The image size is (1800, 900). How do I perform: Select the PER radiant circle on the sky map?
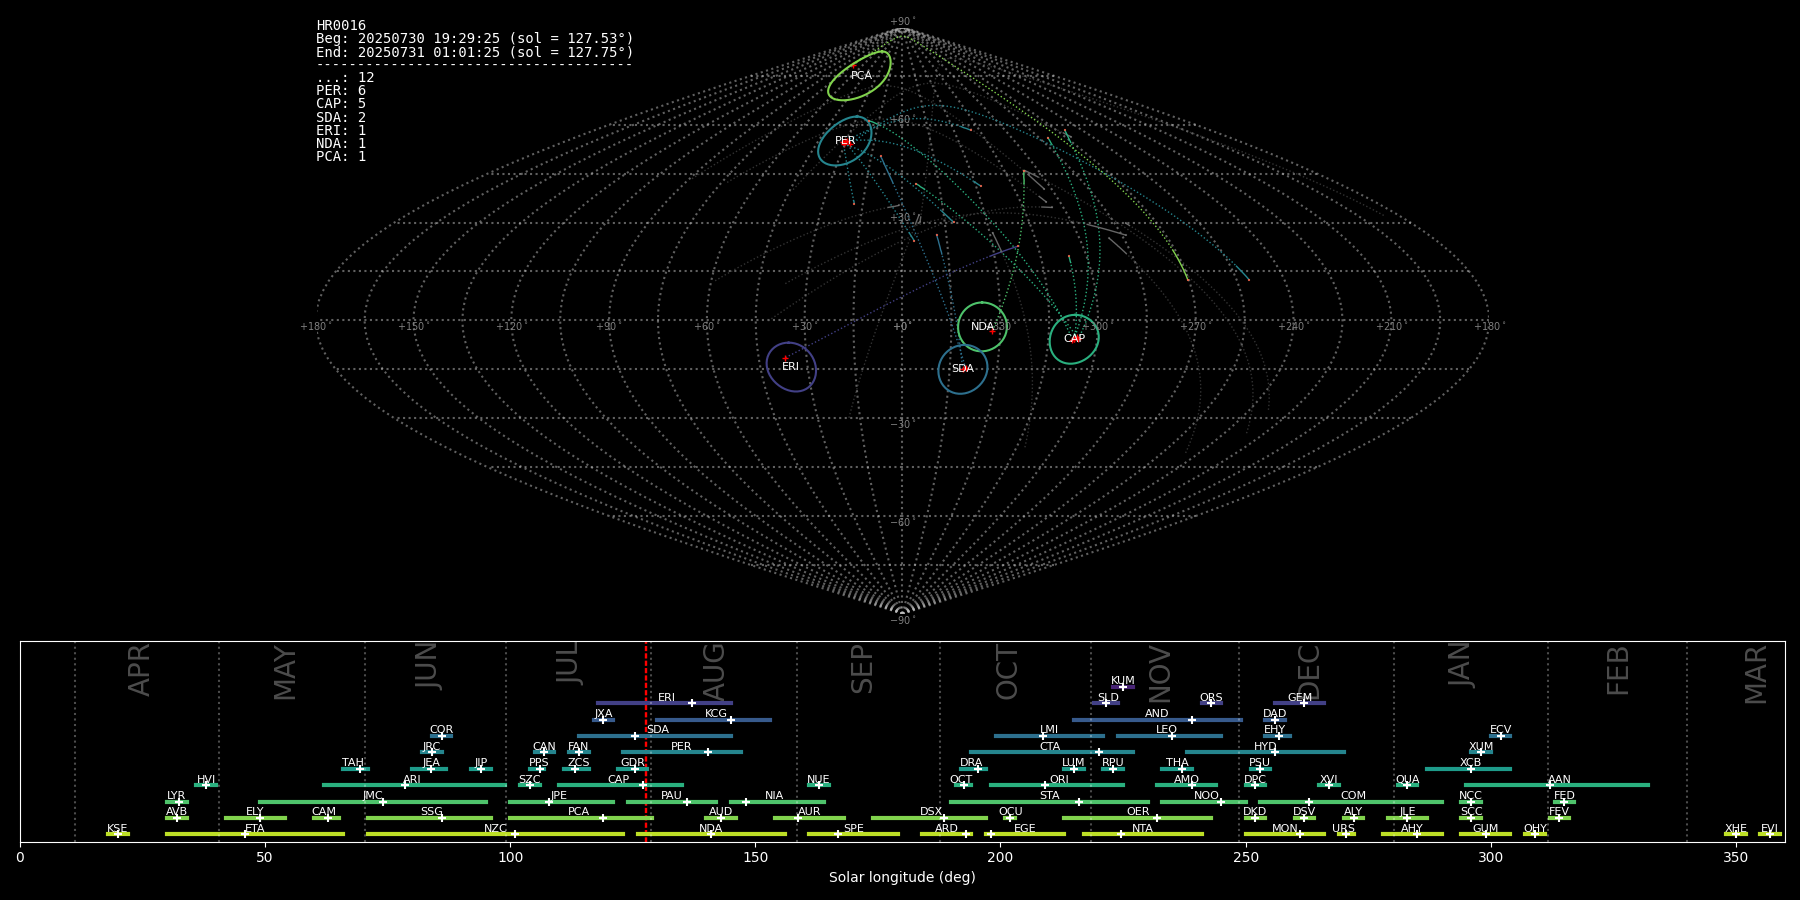(x=845, y=141)
